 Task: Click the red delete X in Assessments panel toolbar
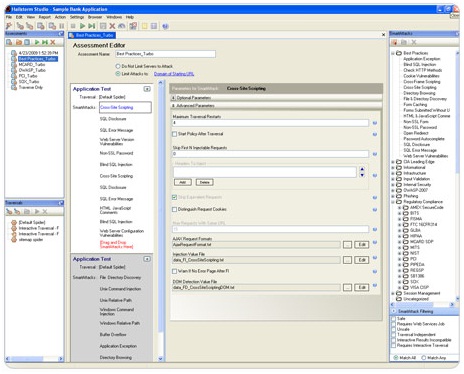[x=53, y=42]
